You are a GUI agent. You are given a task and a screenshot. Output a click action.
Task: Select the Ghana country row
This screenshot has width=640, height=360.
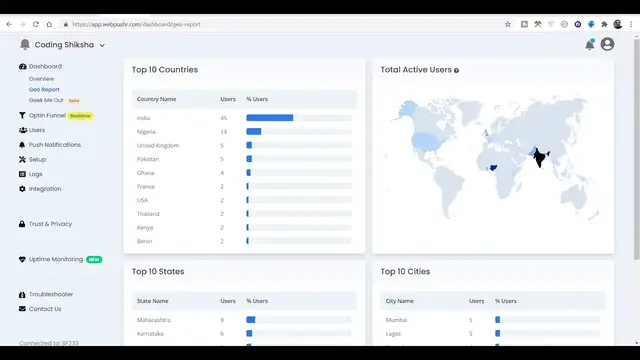244,173
